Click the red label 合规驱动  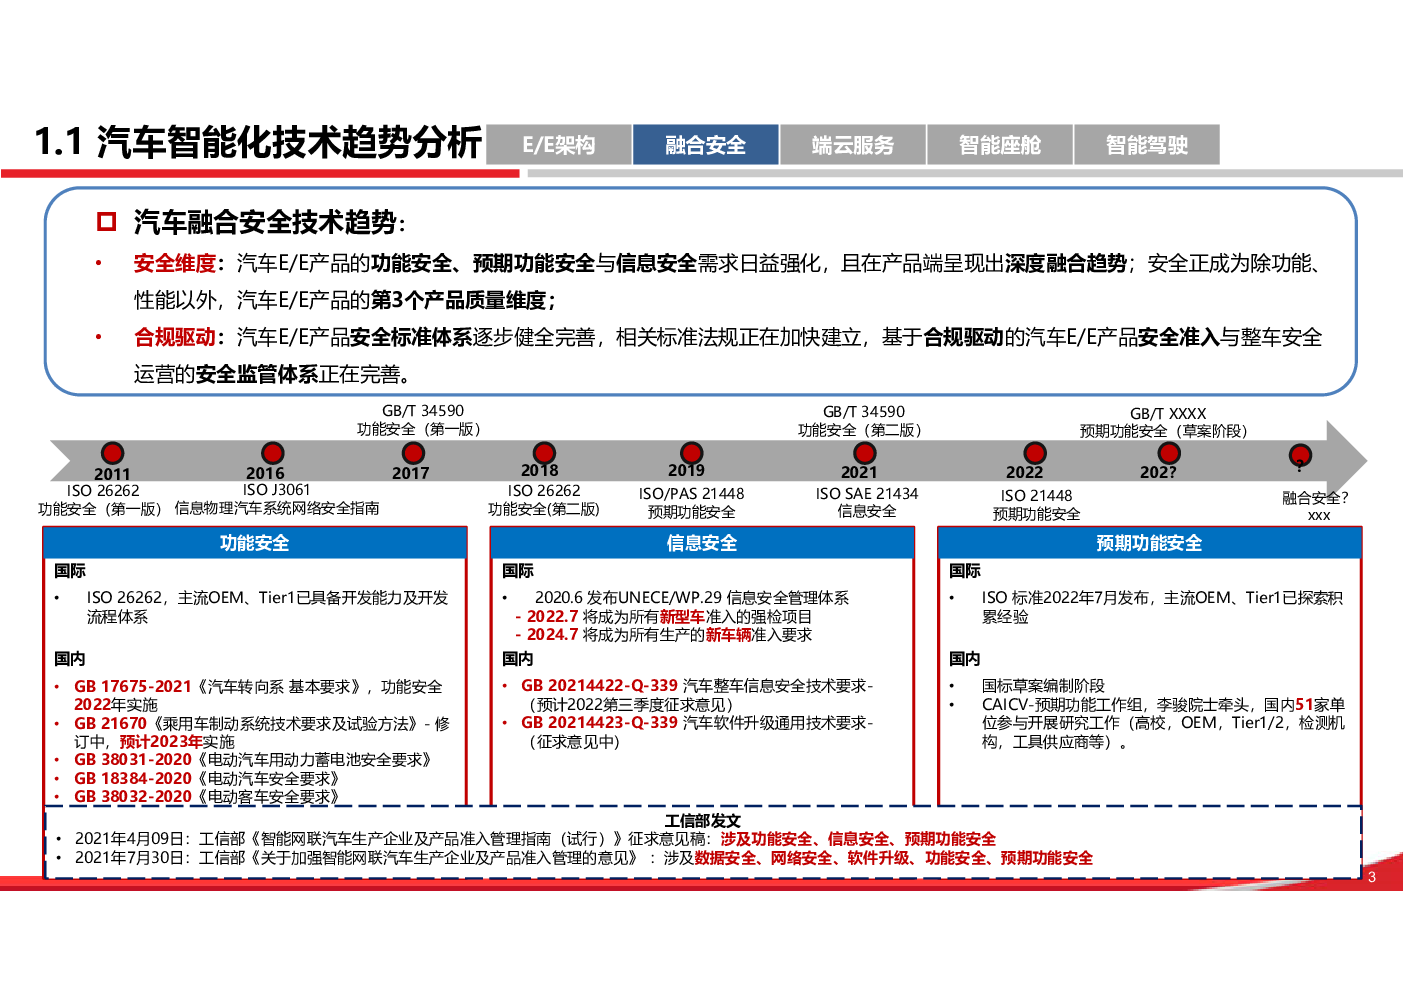[x=175, y=337]
